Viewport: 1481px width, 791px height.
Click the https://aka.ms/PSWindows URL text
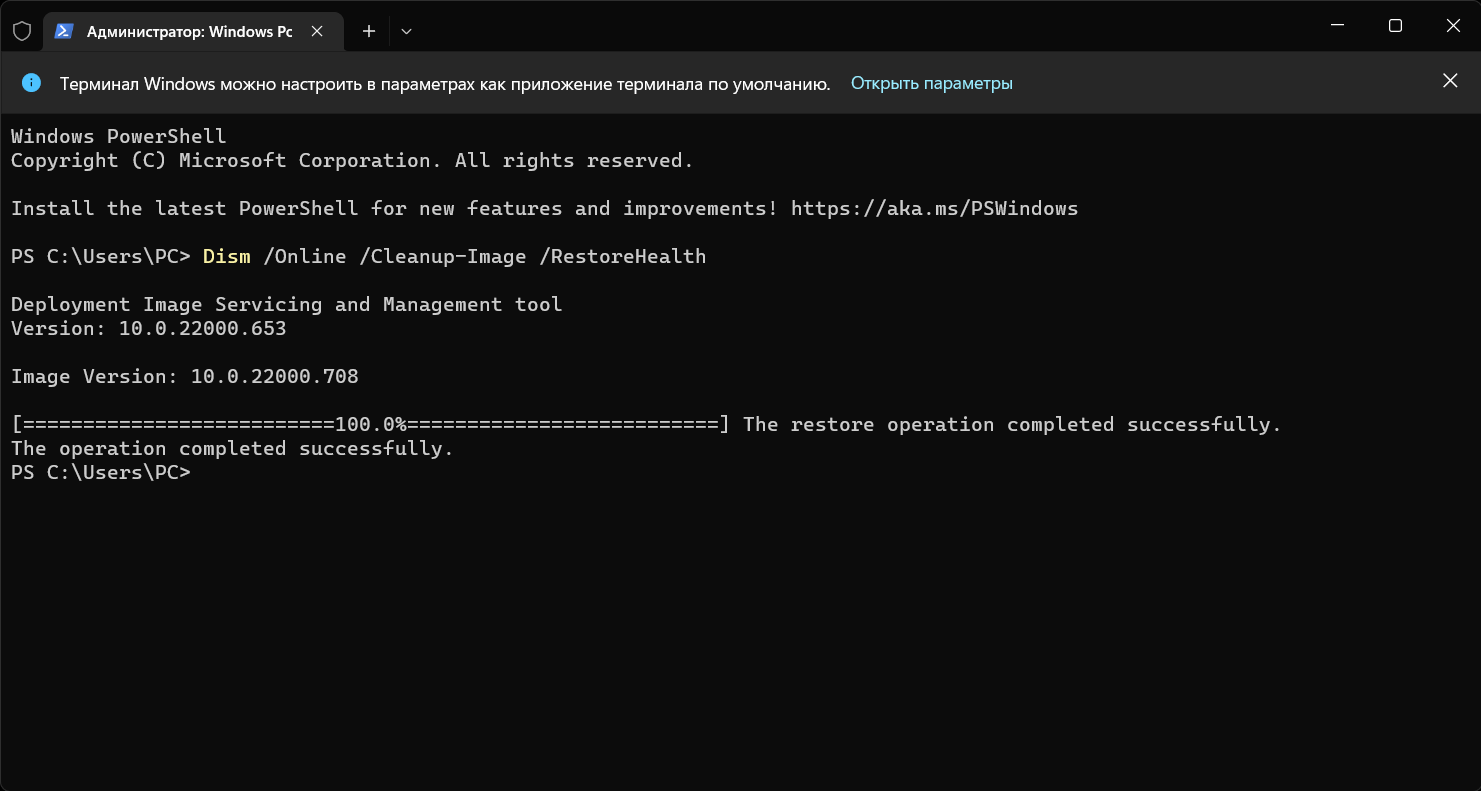pos(934,209)
